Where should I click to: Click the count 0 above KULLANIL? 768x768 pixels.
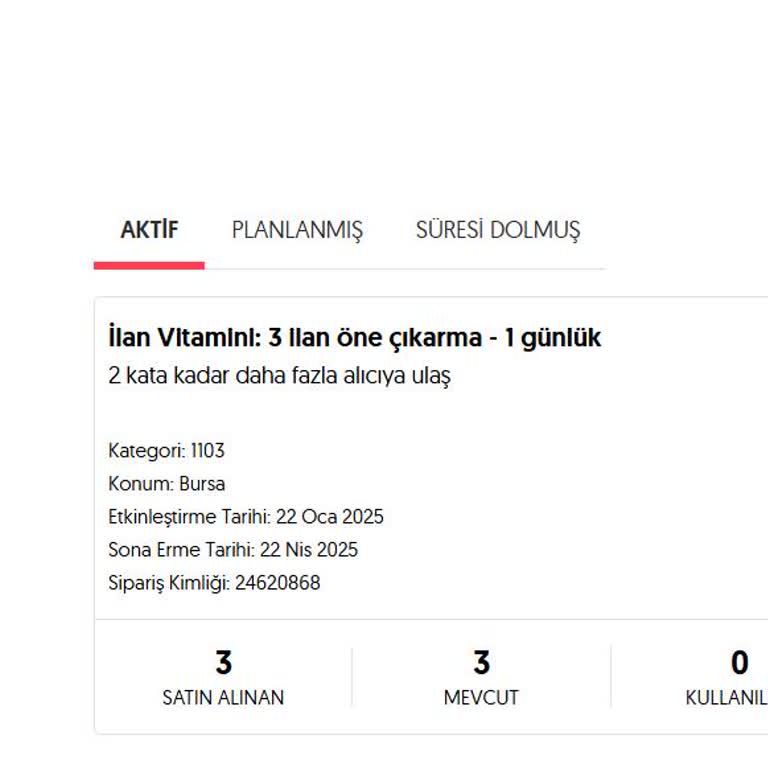(x=740, y=663)
